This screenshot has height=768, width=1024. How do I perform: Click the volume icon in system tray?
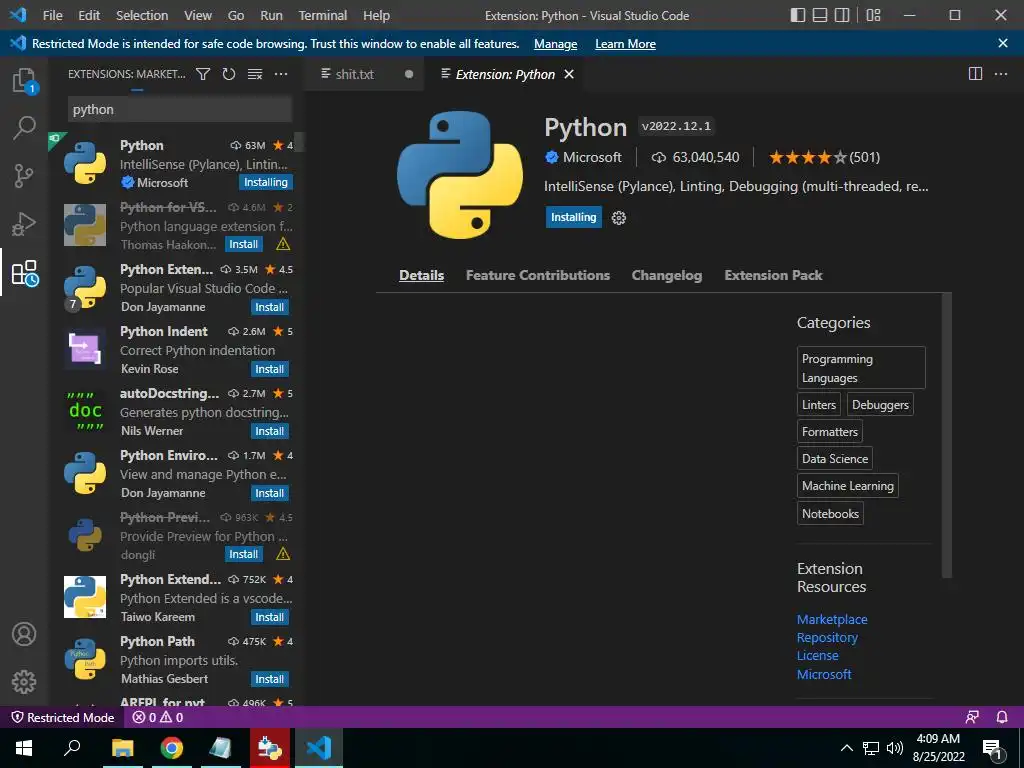pyautogui.click(x=895, y=748)
